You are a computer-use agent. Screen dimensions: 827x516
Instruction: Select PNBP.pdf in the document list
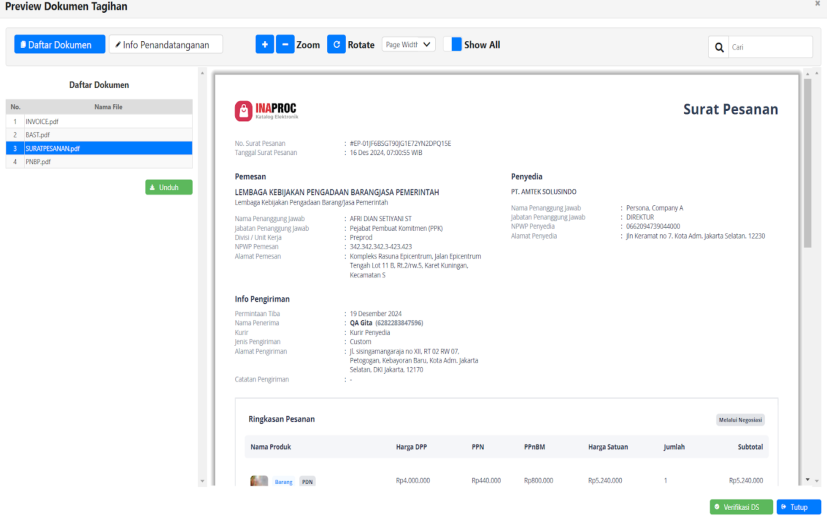click(x=39, y=161)
